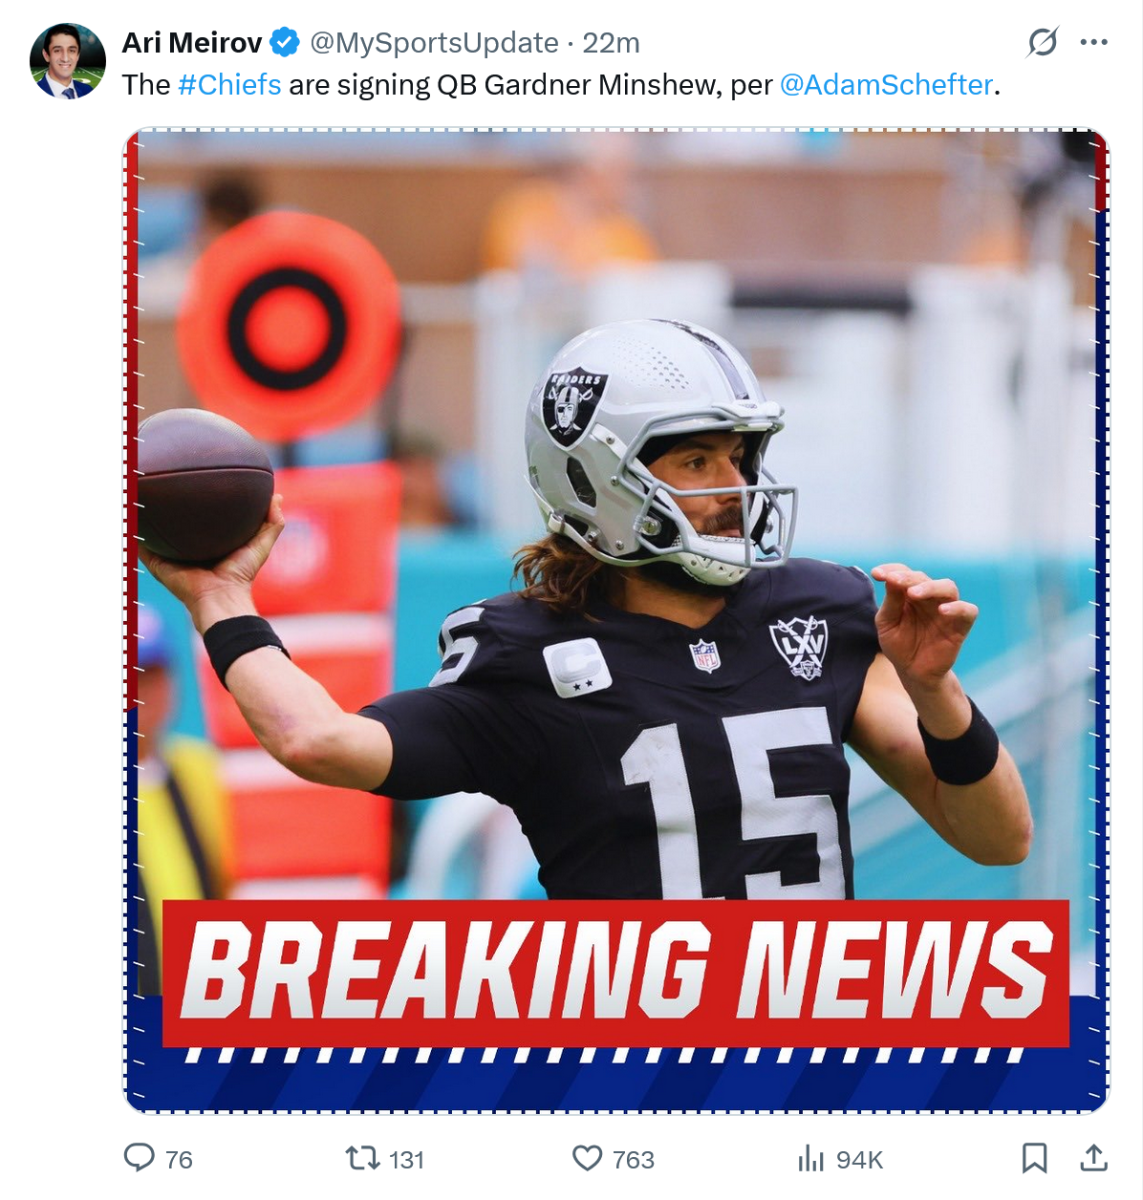
Task: Bookmark this post
Action: point(1035,1158)
